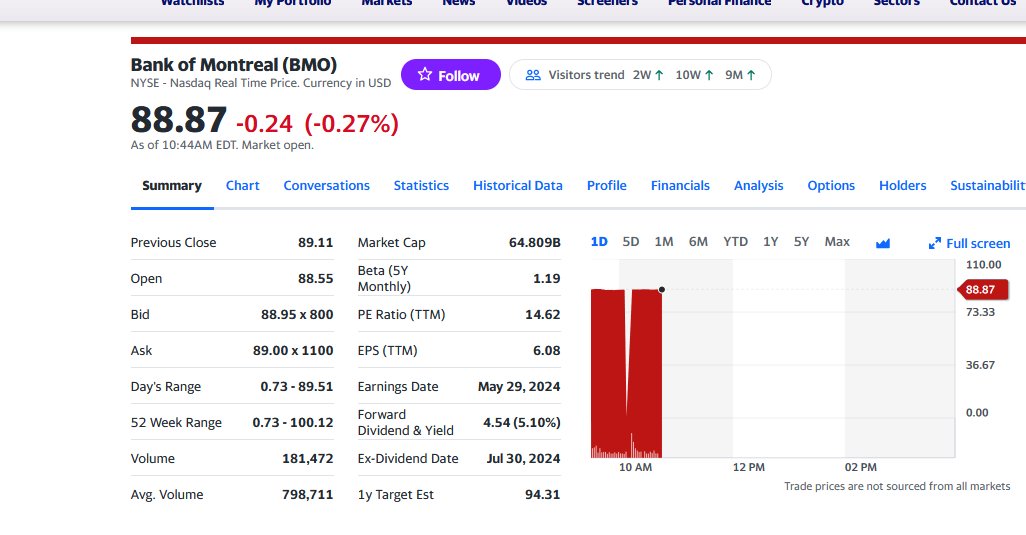Click Forward Dividend & Yield 4.54 (5.10%)
This screenshot has width=1026, height=535.
point(522,423)
